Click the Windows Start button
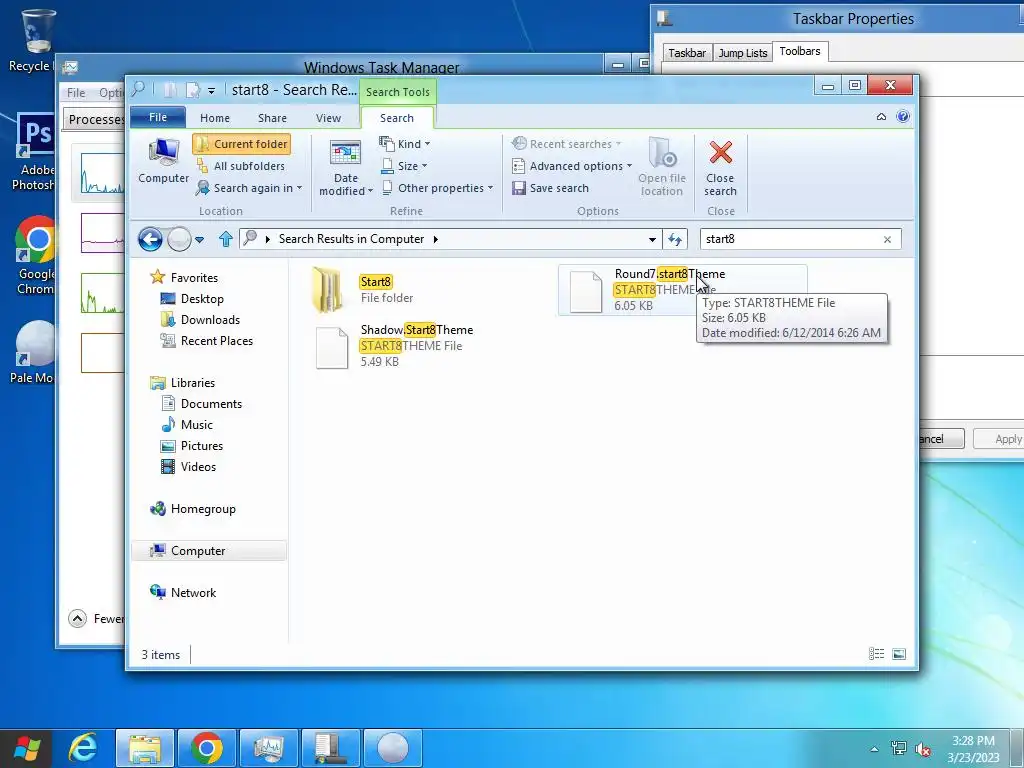 pyautogui.click(x=26, y=748)
